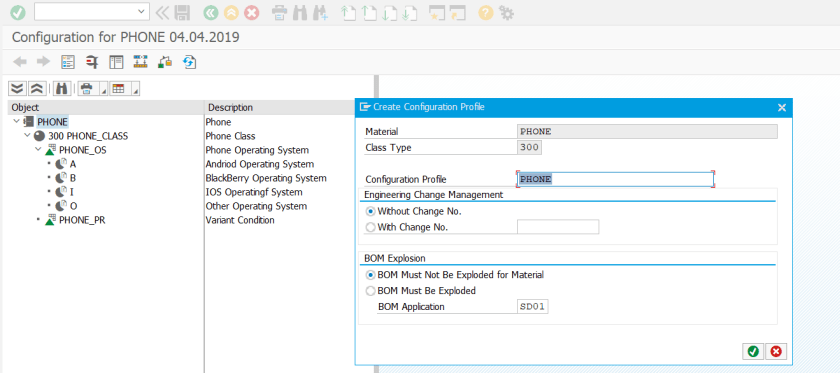
Task: Click the yellow Exit button
Action: coord(231,12)
